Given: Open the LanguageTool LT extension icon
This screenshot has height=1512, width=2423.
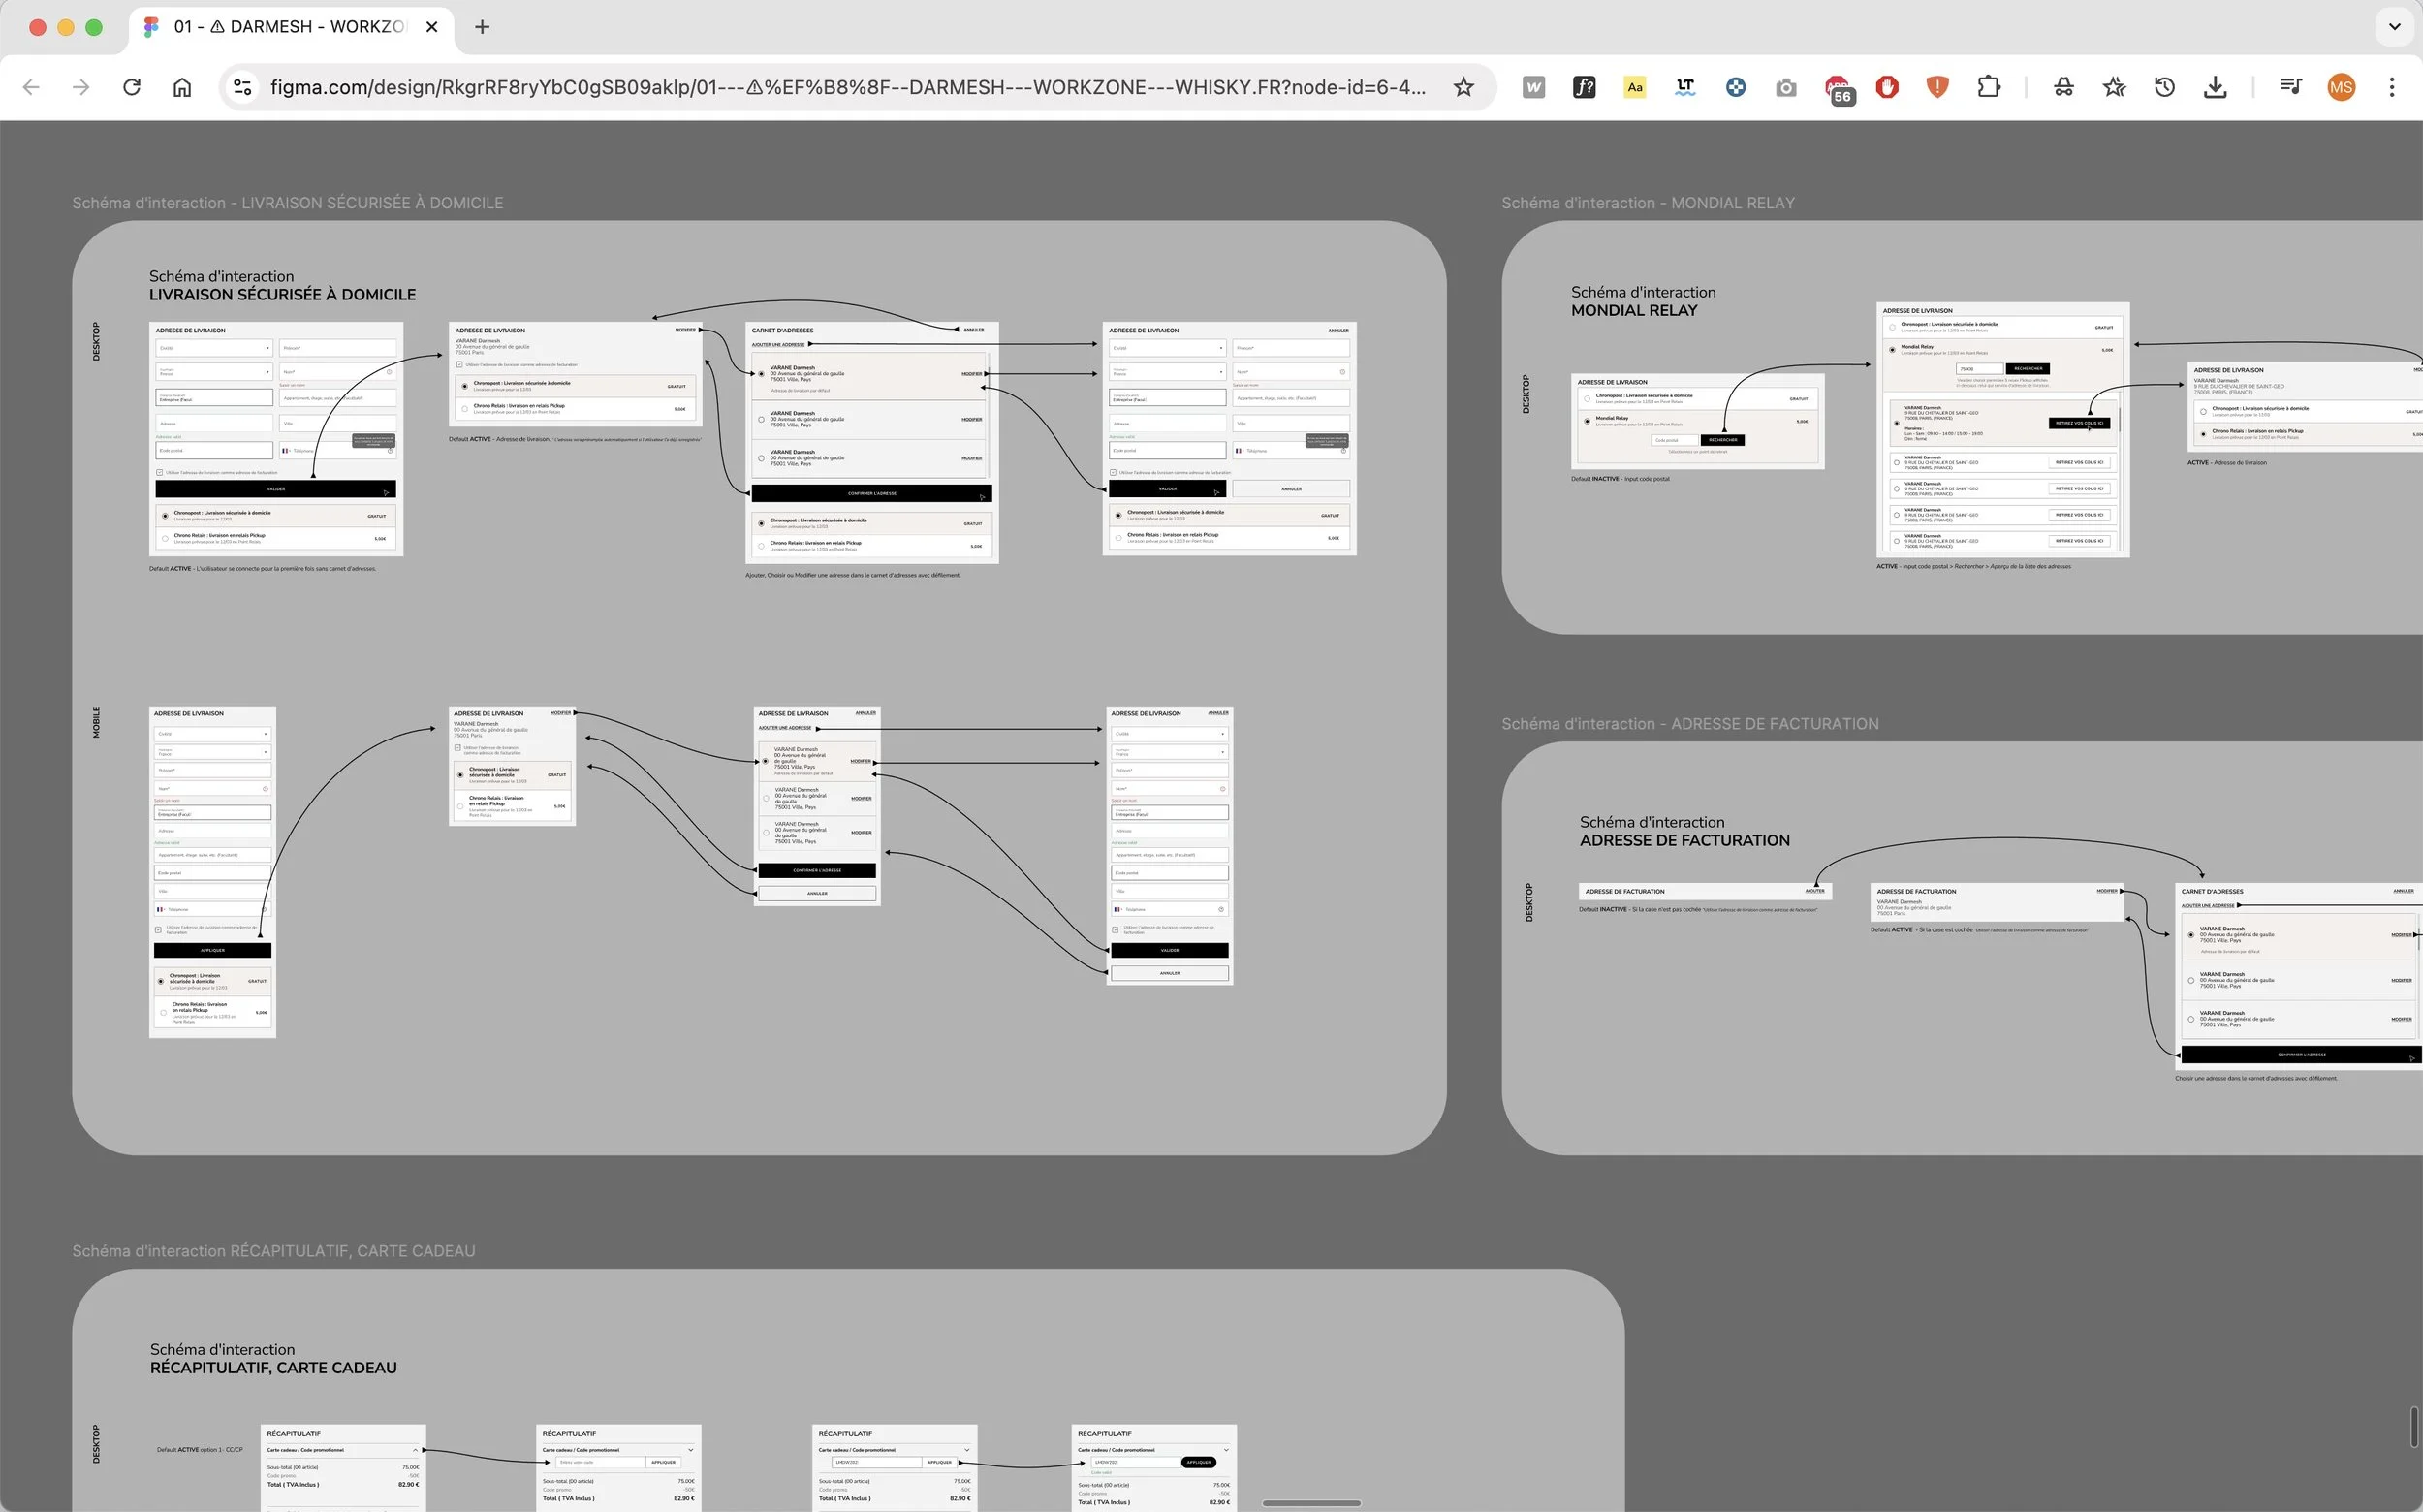Looking at the screenshot, I should 1685,87.
